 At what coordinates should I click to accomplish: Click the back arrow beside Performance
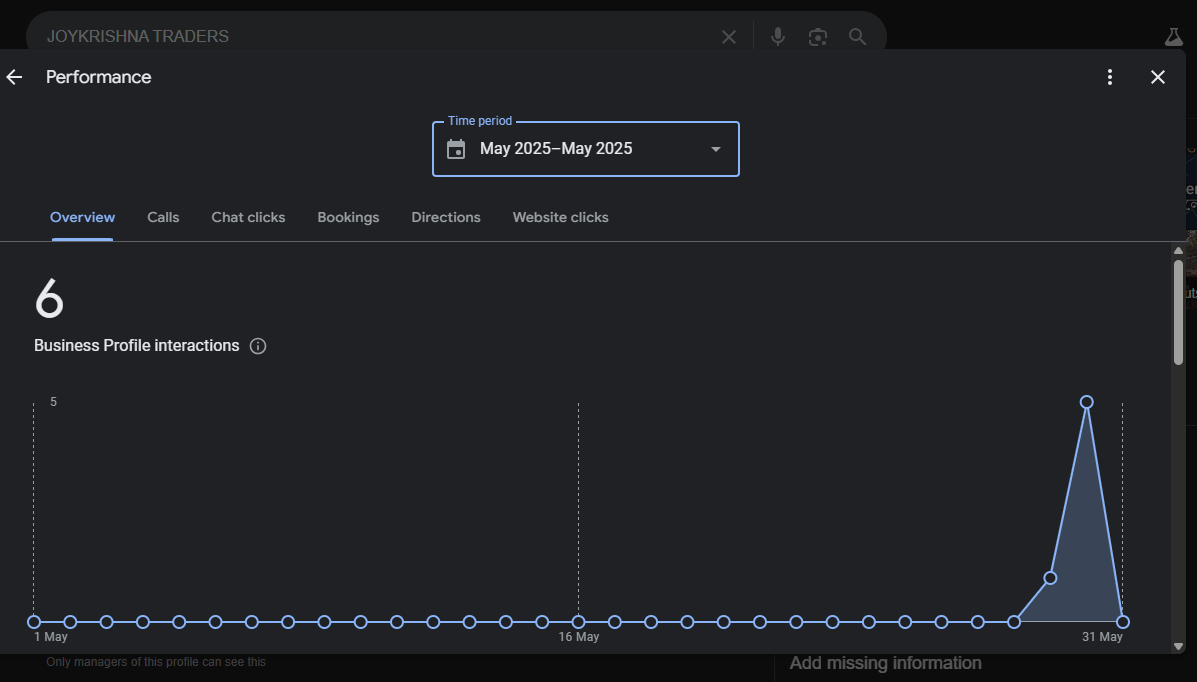click(14, 77)
